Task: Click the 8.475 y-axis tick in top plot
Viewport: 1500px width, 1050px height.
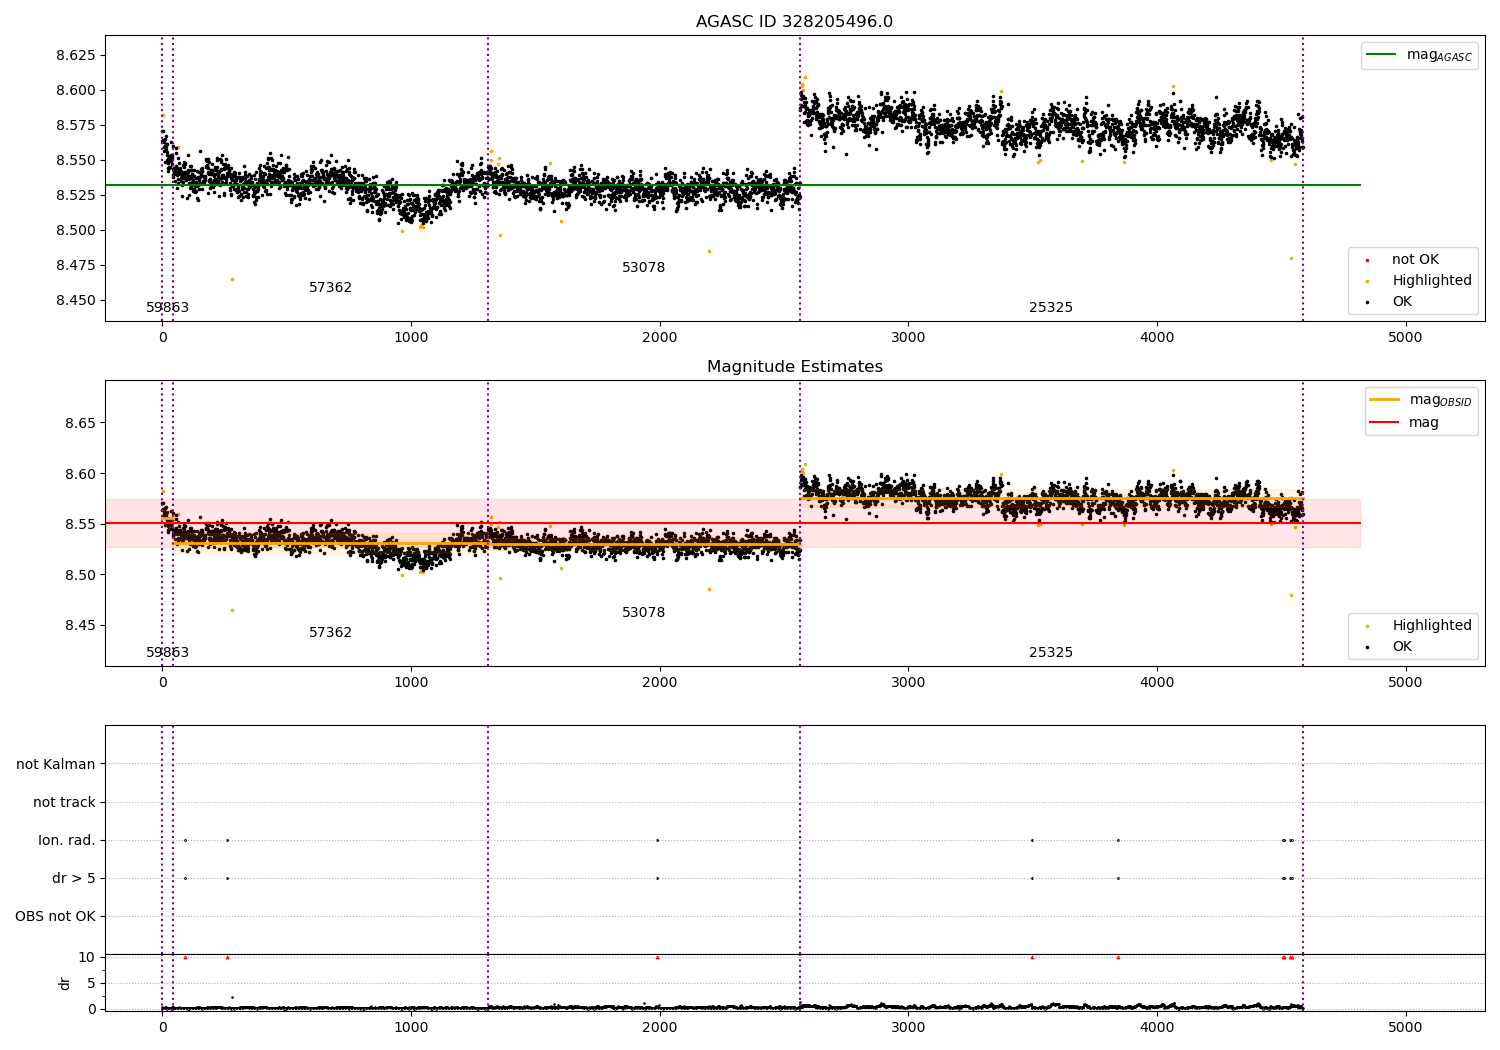Action: [x=76, y=266]
